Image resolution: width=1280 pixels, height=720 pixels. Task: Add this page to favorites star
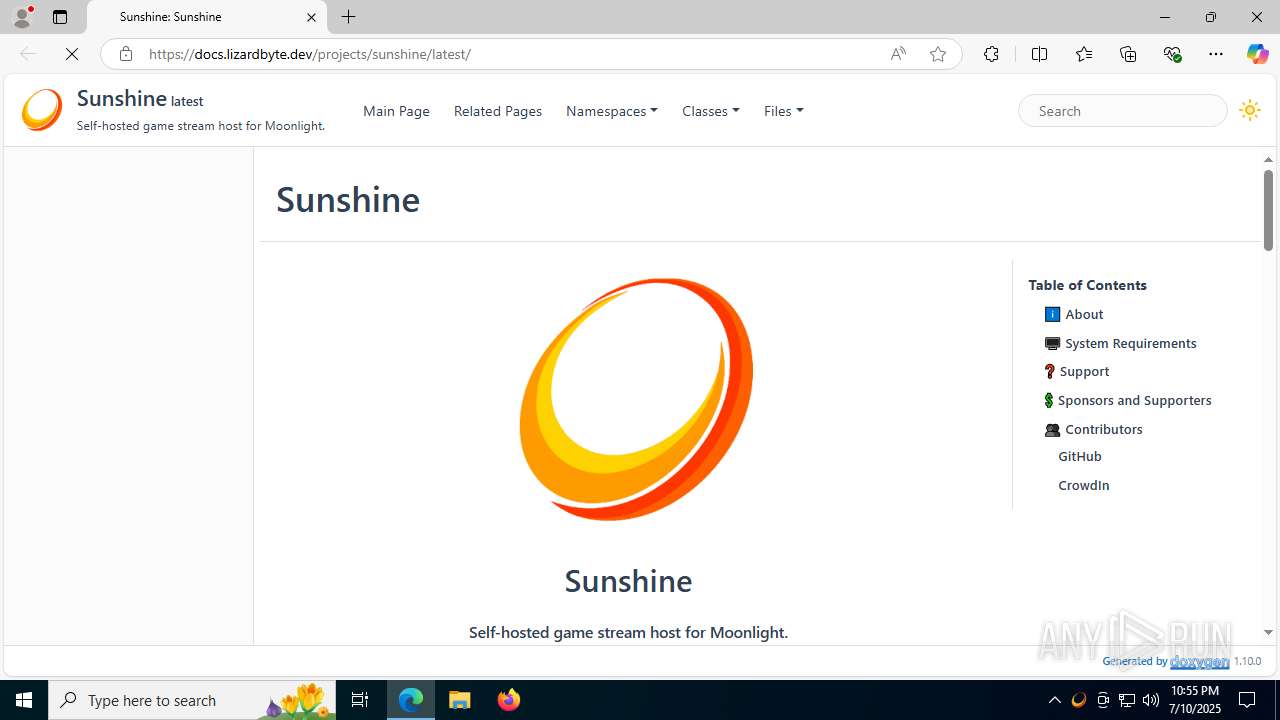[x=938, y=54]
